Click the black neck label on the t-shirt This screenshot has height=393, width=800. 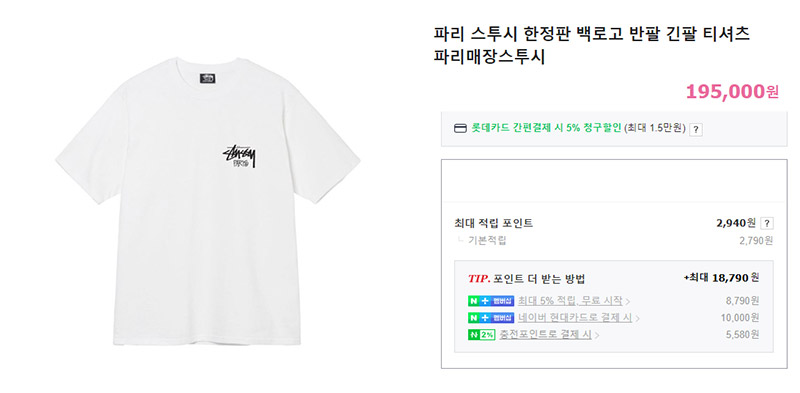pyautogui.click(x=208, y=79)
